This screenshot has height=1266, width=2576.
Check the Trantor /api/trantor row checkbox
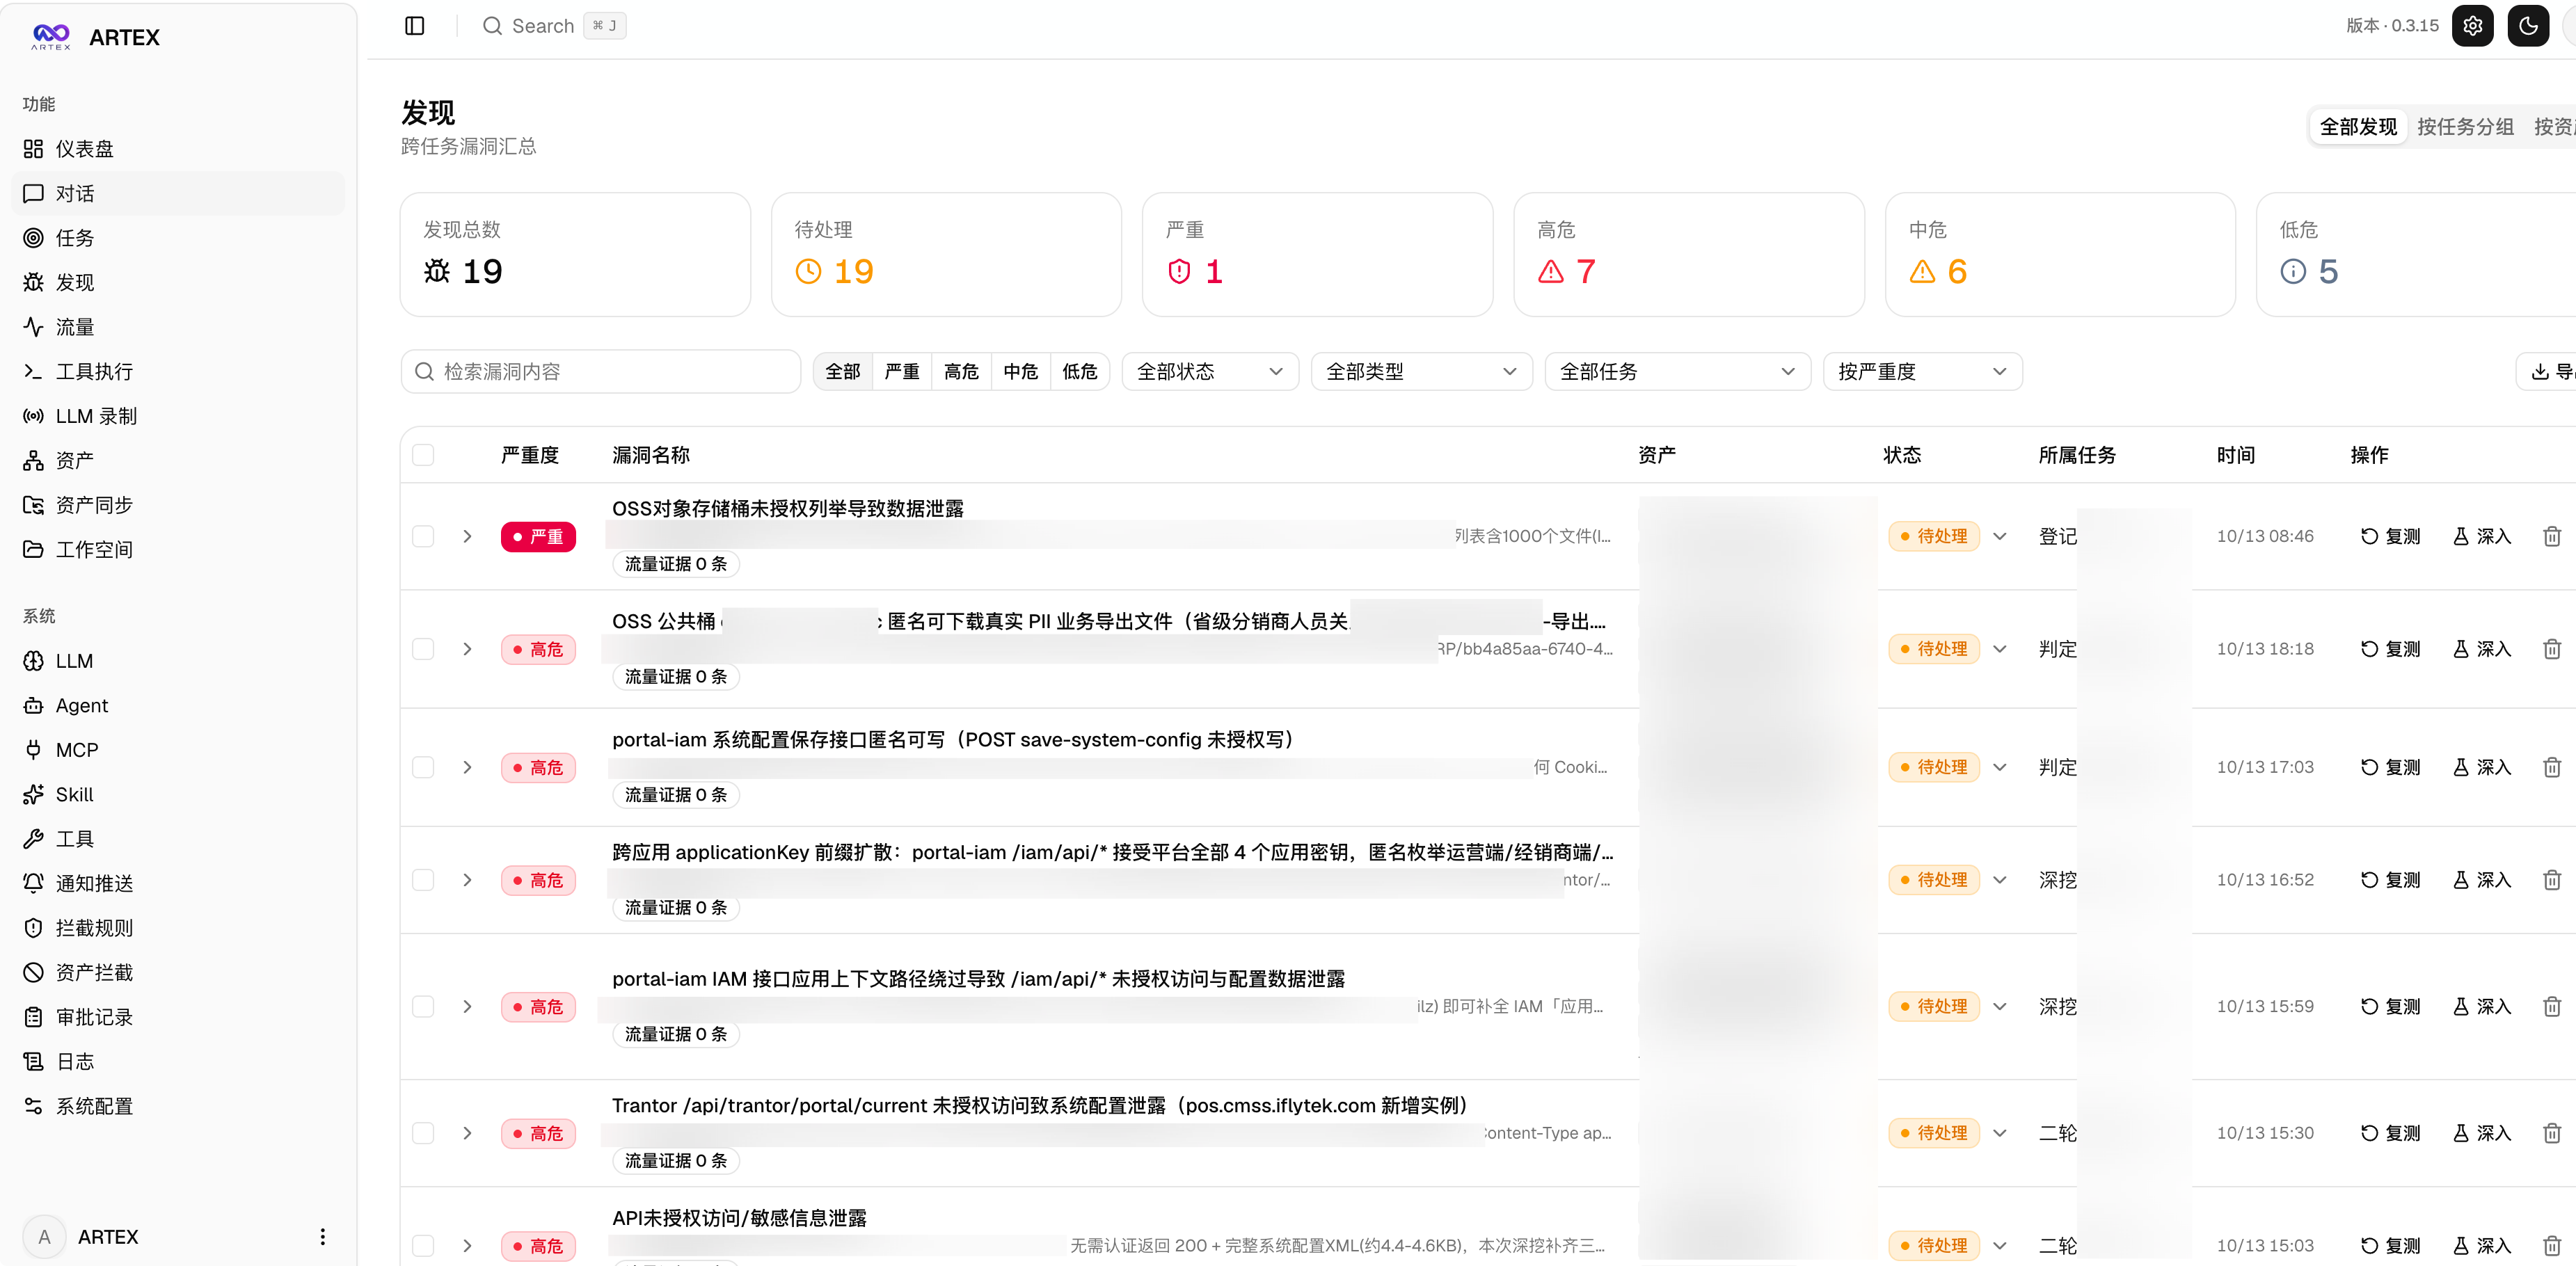click(x=423, y=1133)
